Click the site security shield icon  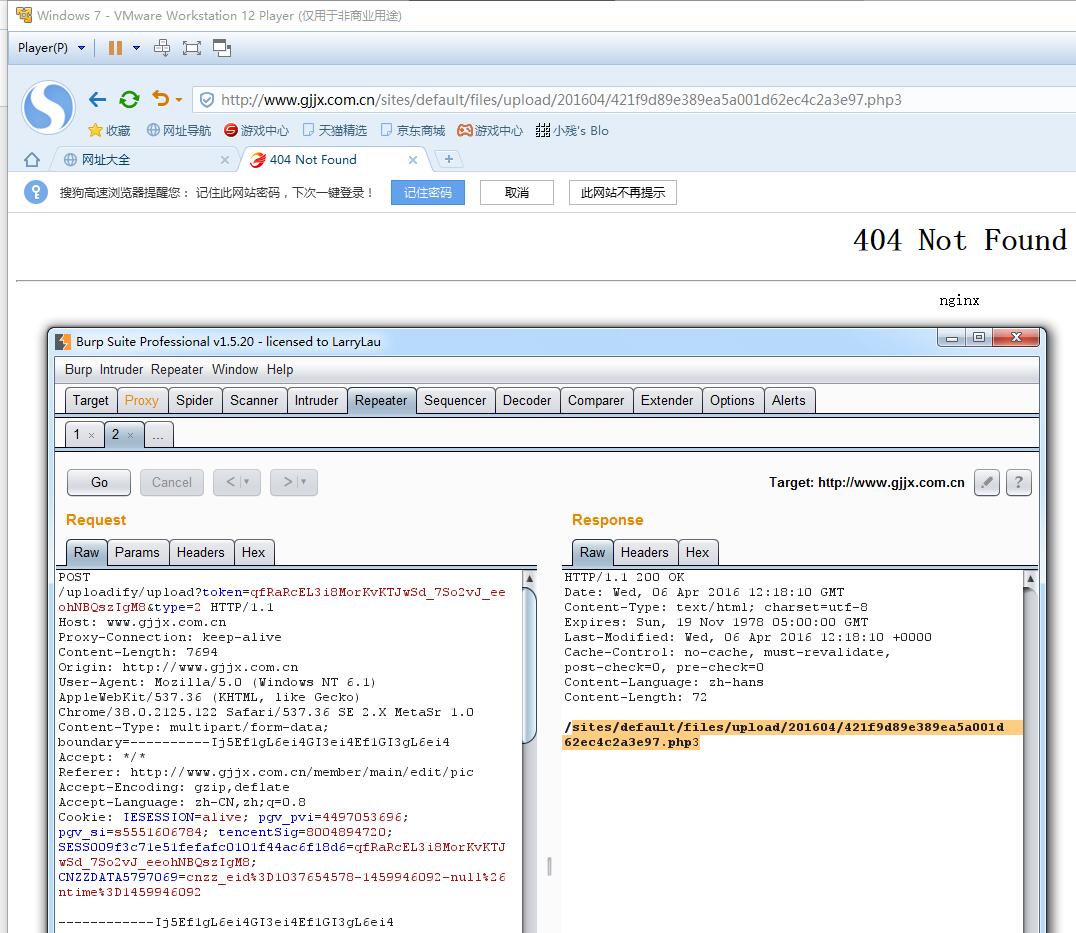(x=206, y=100)
